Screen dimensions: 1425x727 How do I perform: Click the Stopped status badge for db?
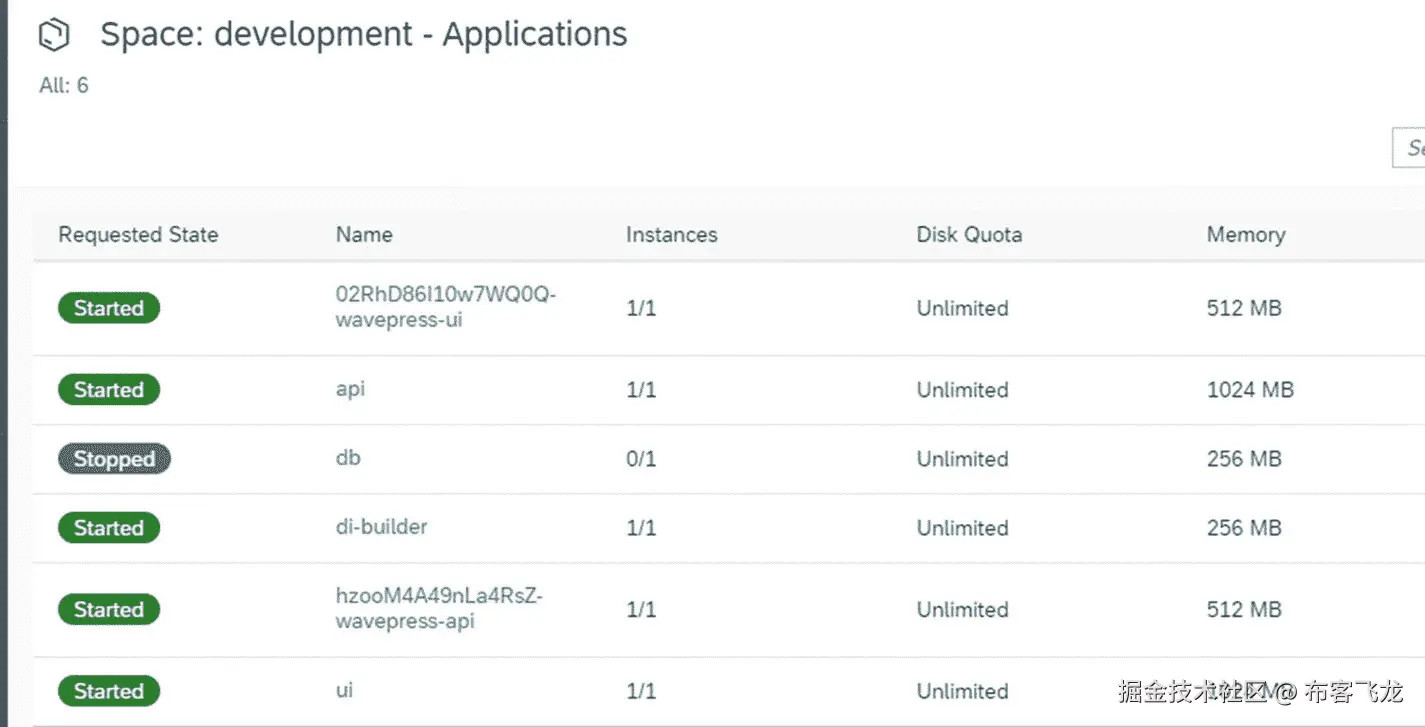point(114,459)
